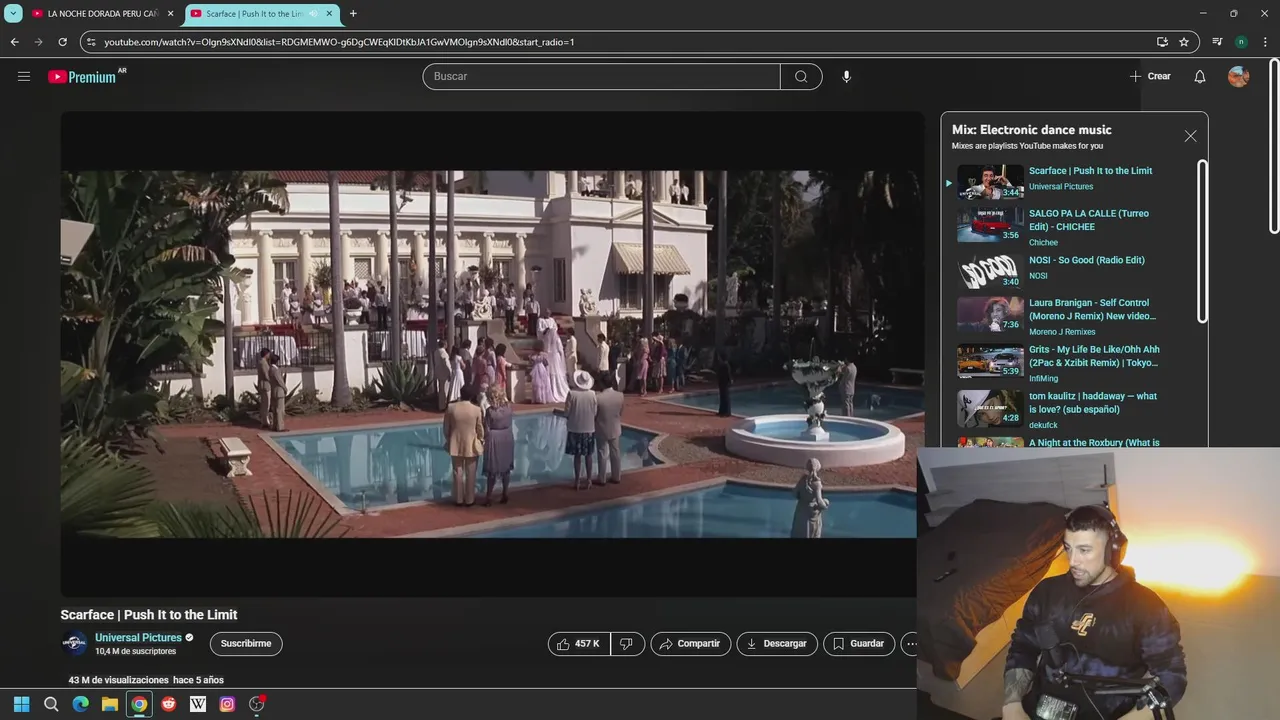1280x720 pixels.
Task: Open the Windows Start menu
Action: (x=21, y=704)
